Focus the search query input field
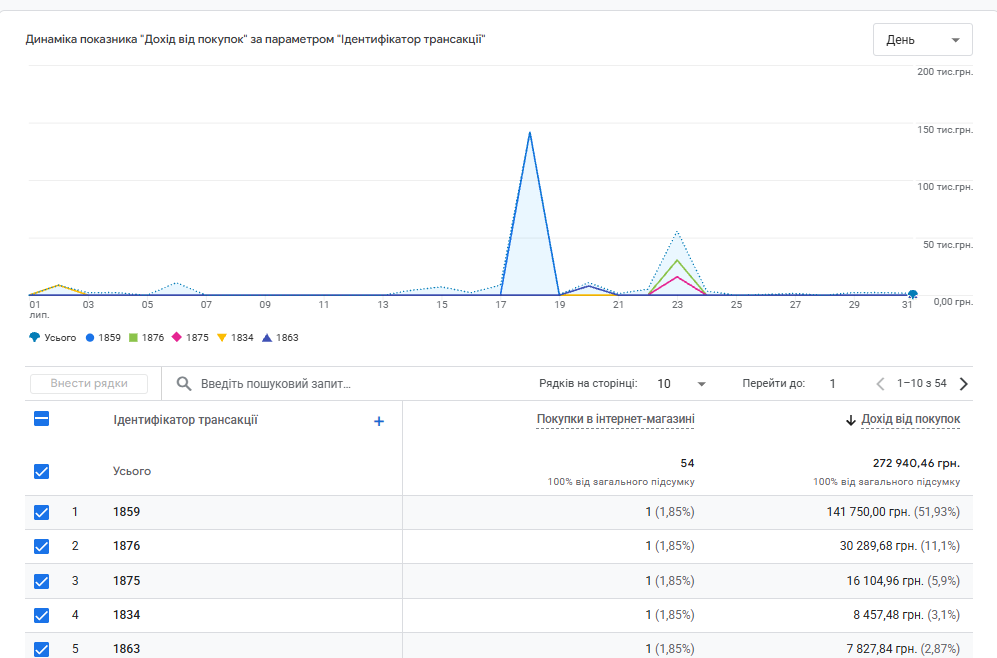 click(x=356, y=383)
